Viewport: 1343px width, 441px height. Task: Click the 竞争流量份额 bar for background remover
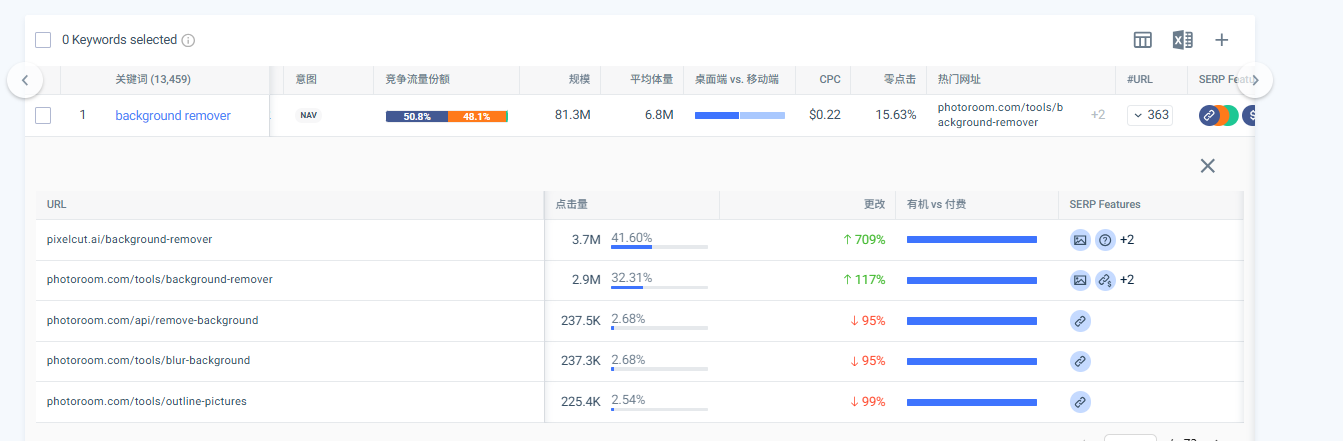click(446, 116)
